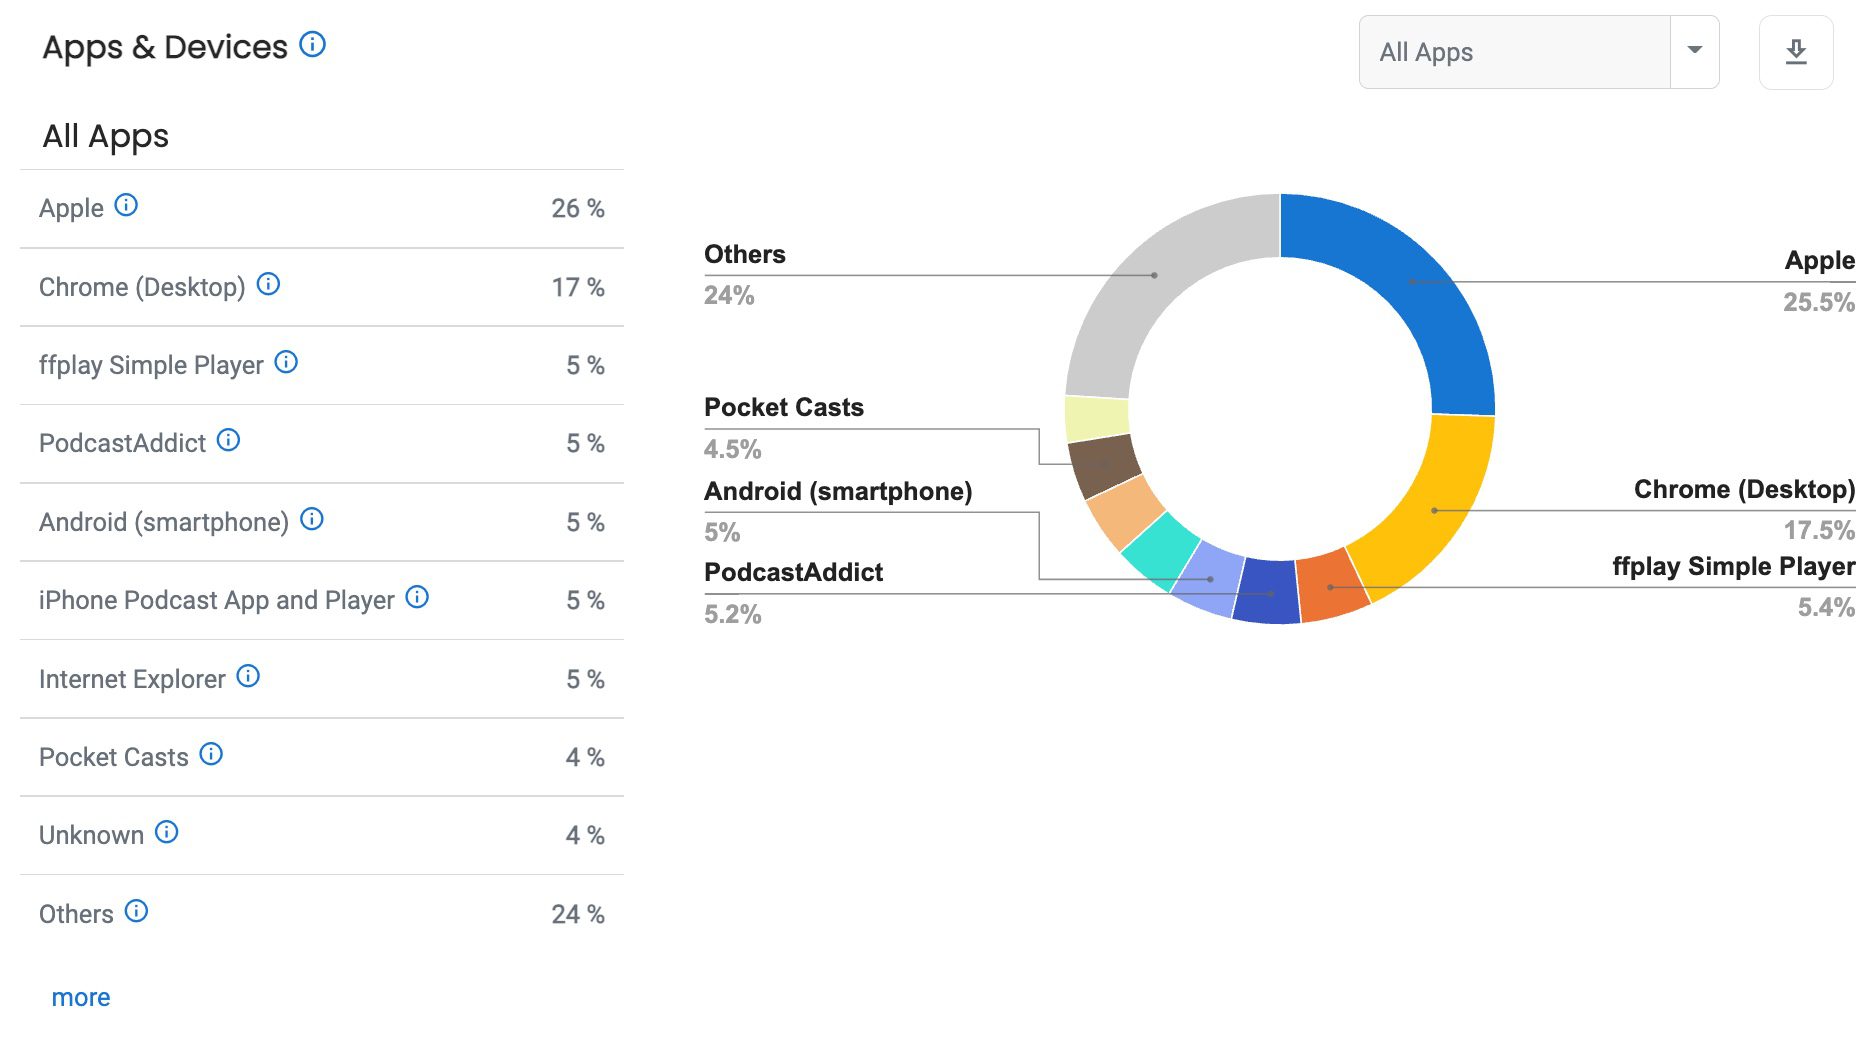Click the Pocket Casts info icon

pyautogui.click(x=211, y=754)
